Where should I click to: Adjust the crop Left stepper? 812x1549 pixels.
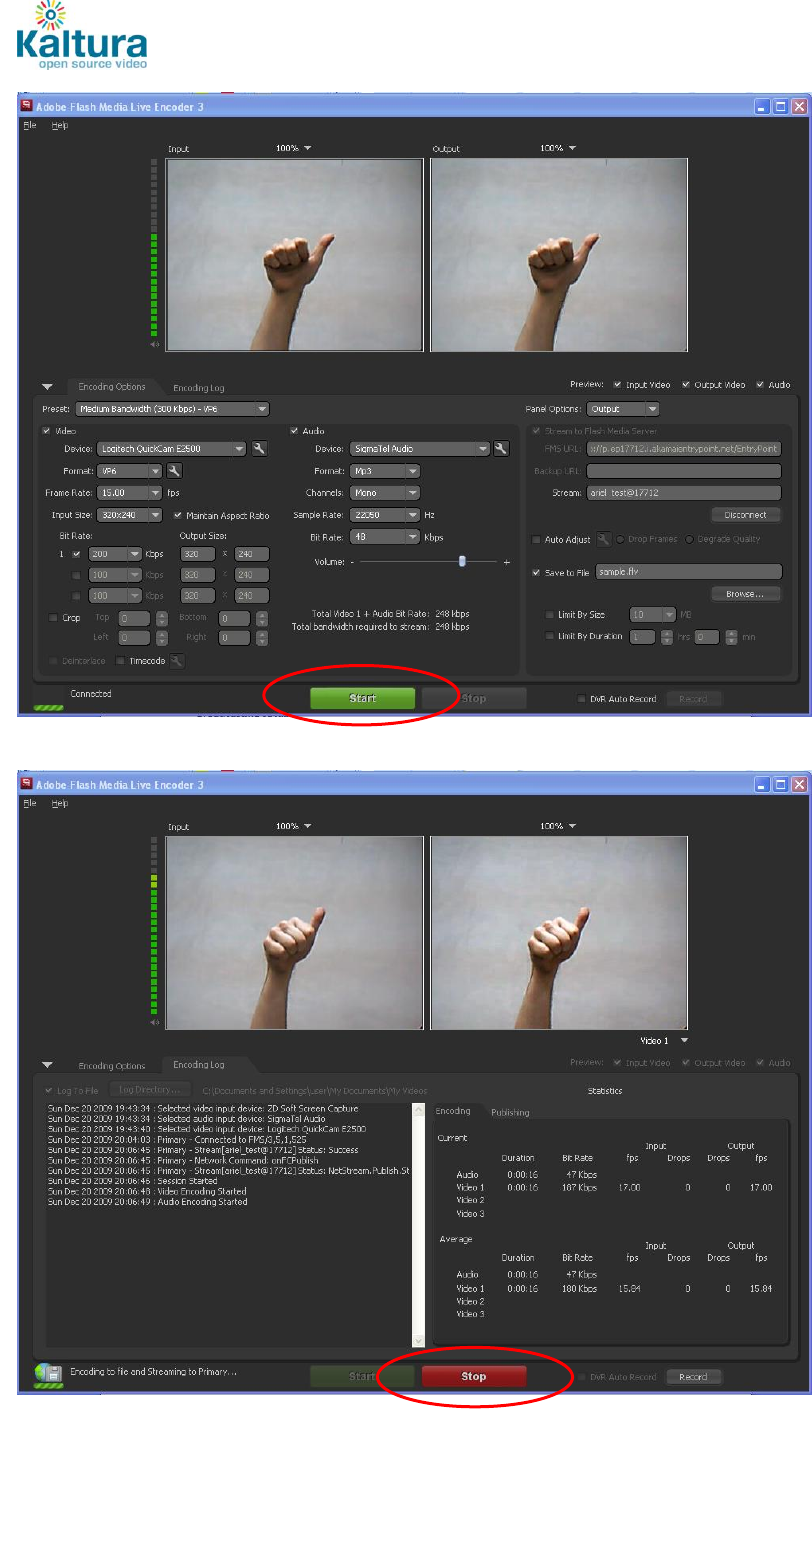tap(162, 637)
